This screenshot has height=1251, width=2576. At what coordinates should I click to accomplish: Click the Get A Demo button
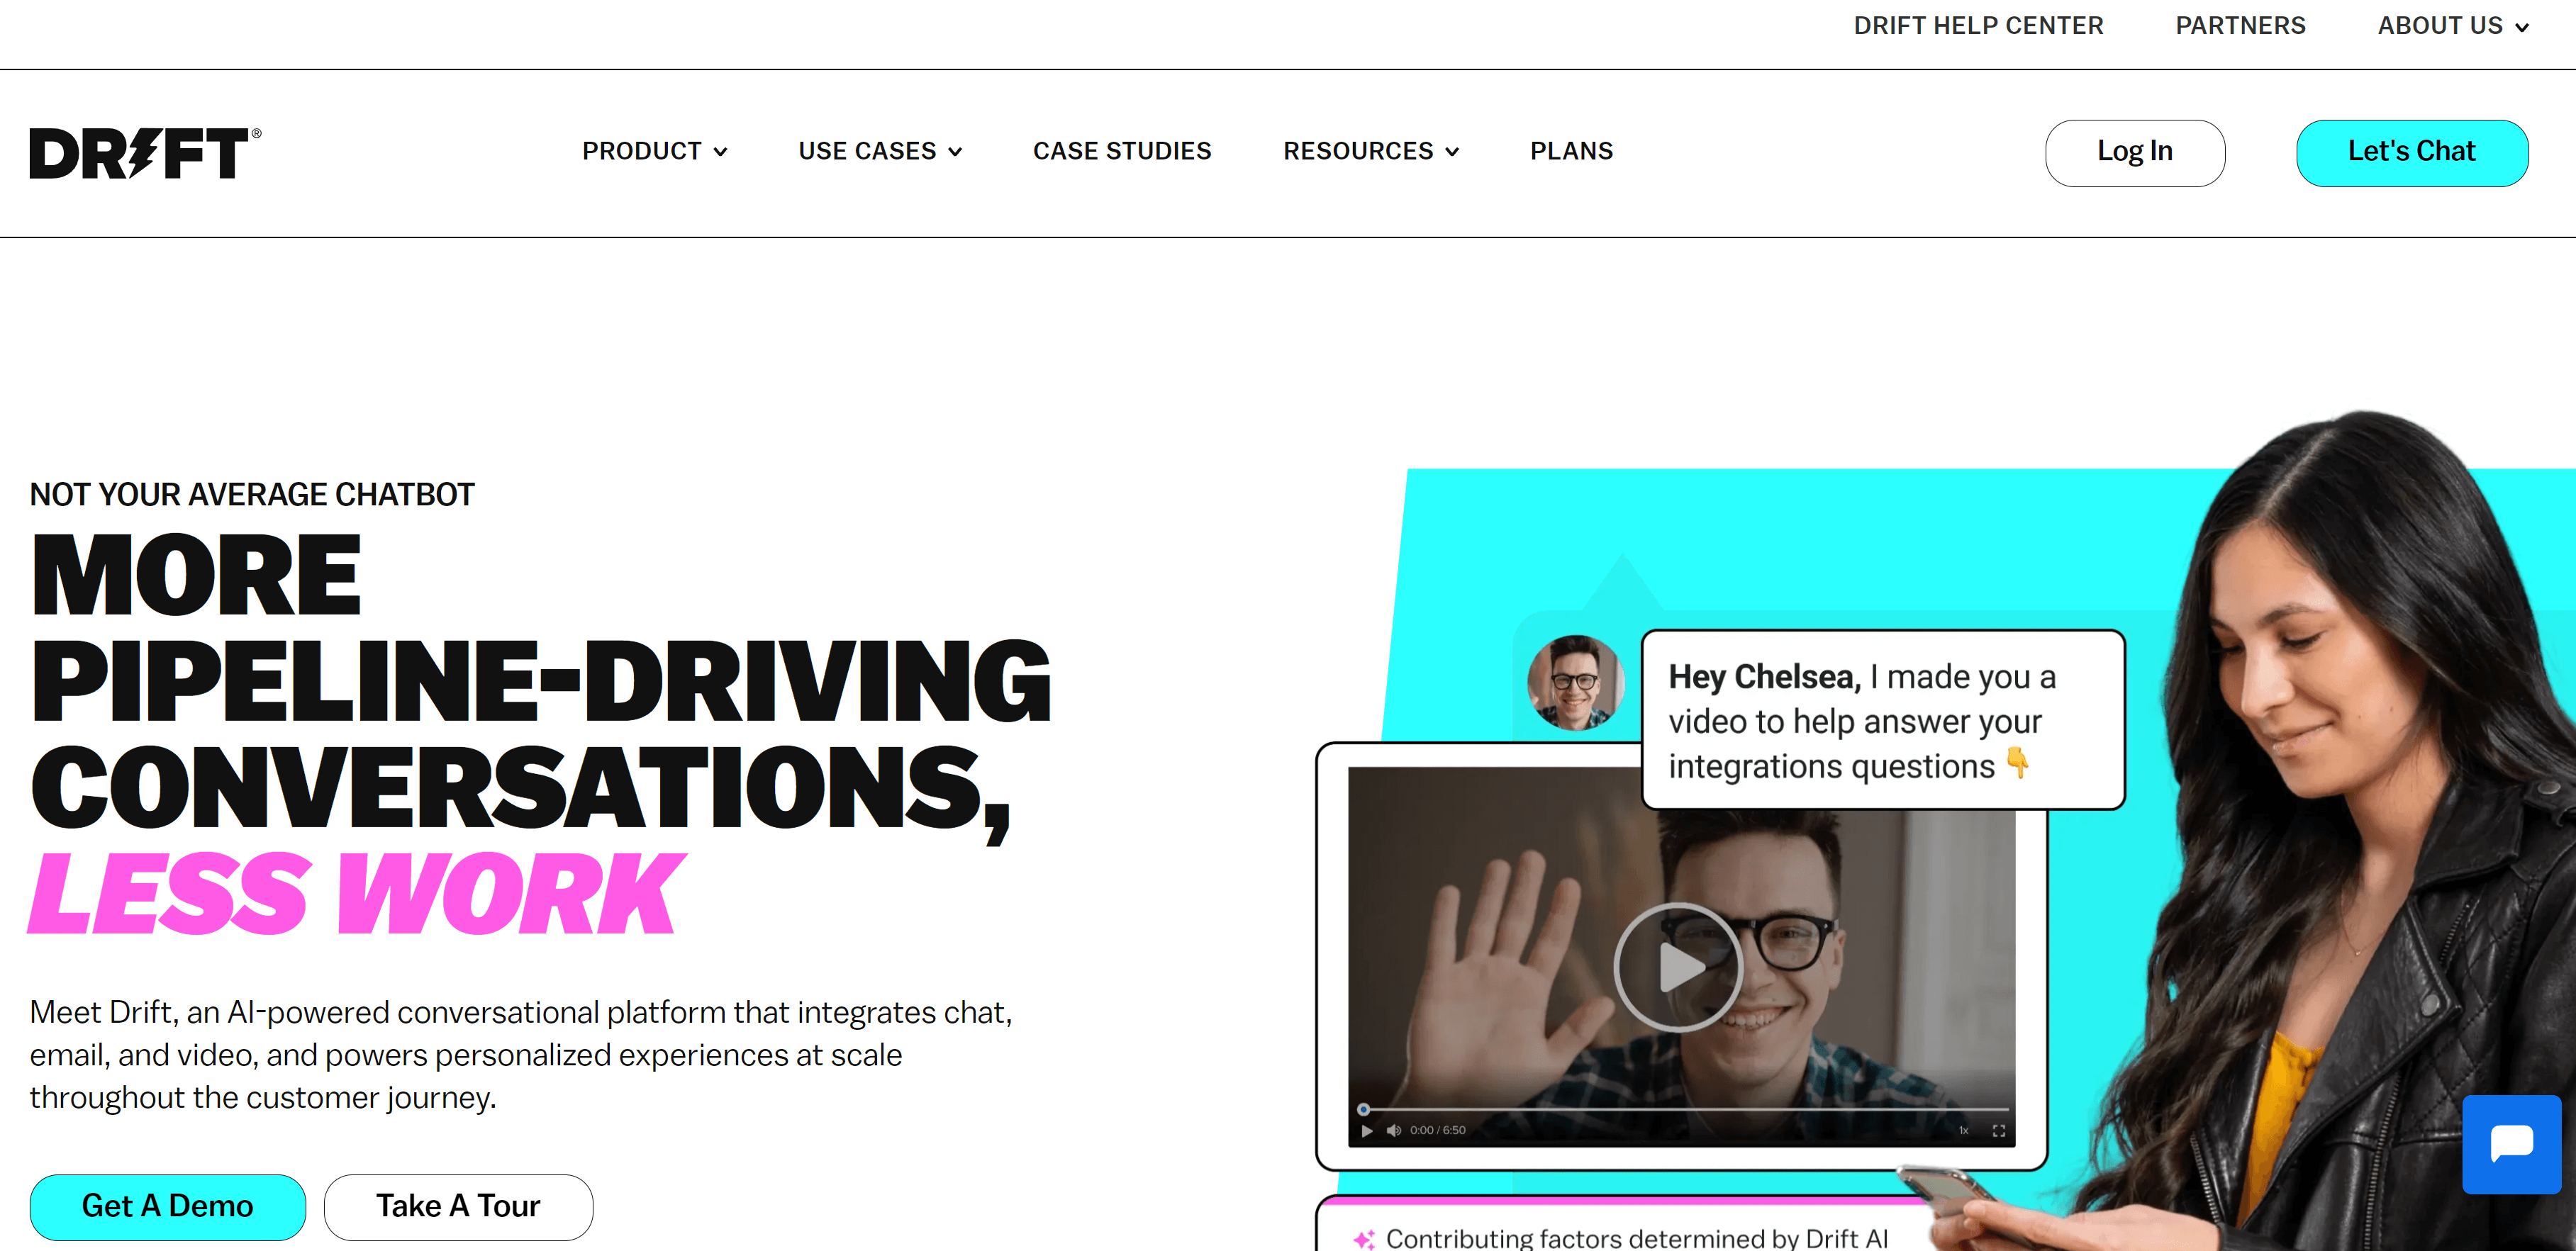click(x=168, y=1206)
